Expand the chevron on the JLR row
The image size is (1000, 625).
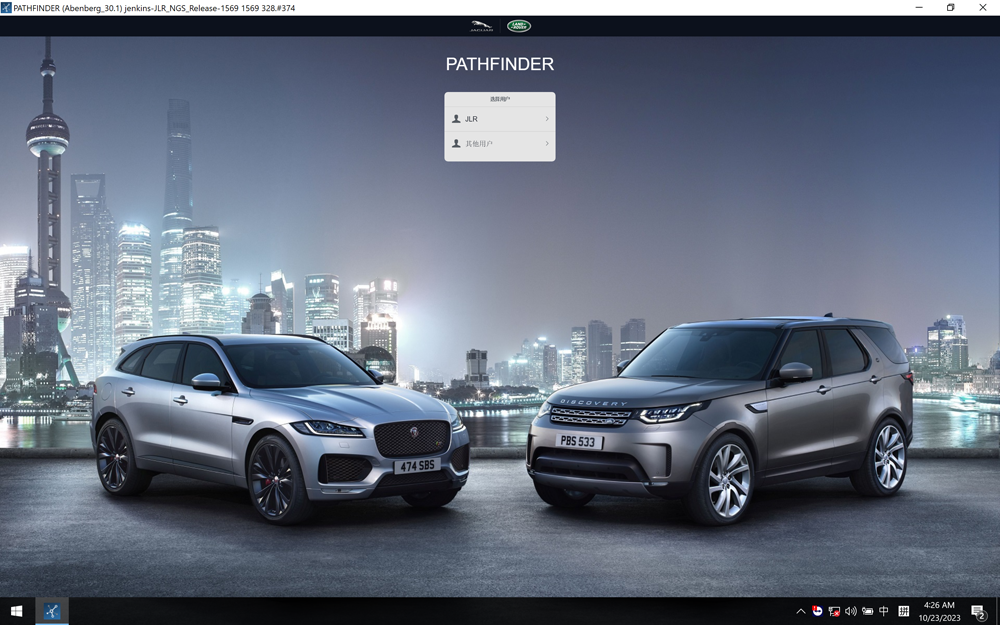pyautogui.click(x=547, y=119)
